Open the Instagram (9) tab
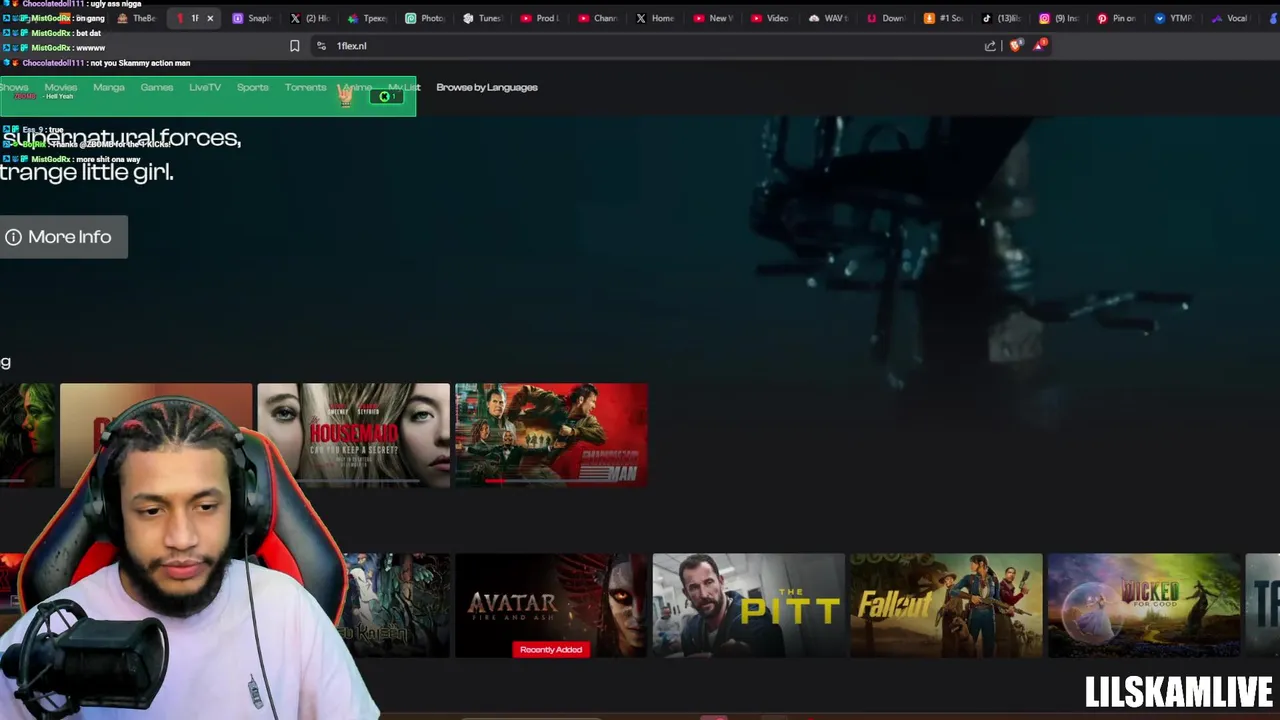The image size is (1280, 720). click(1059, 18)
